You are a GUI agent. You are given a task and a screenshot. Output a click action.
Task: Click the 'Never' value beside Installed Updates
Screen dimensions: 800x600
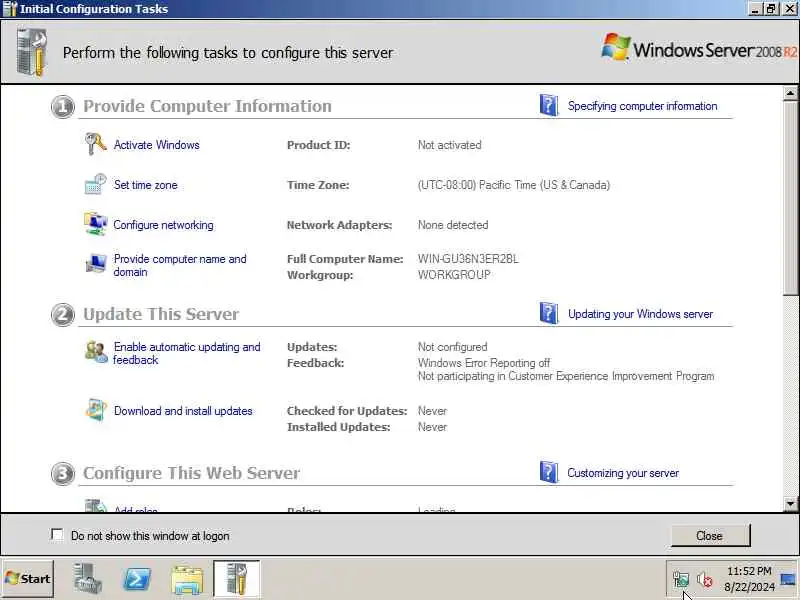click(432, 427)
